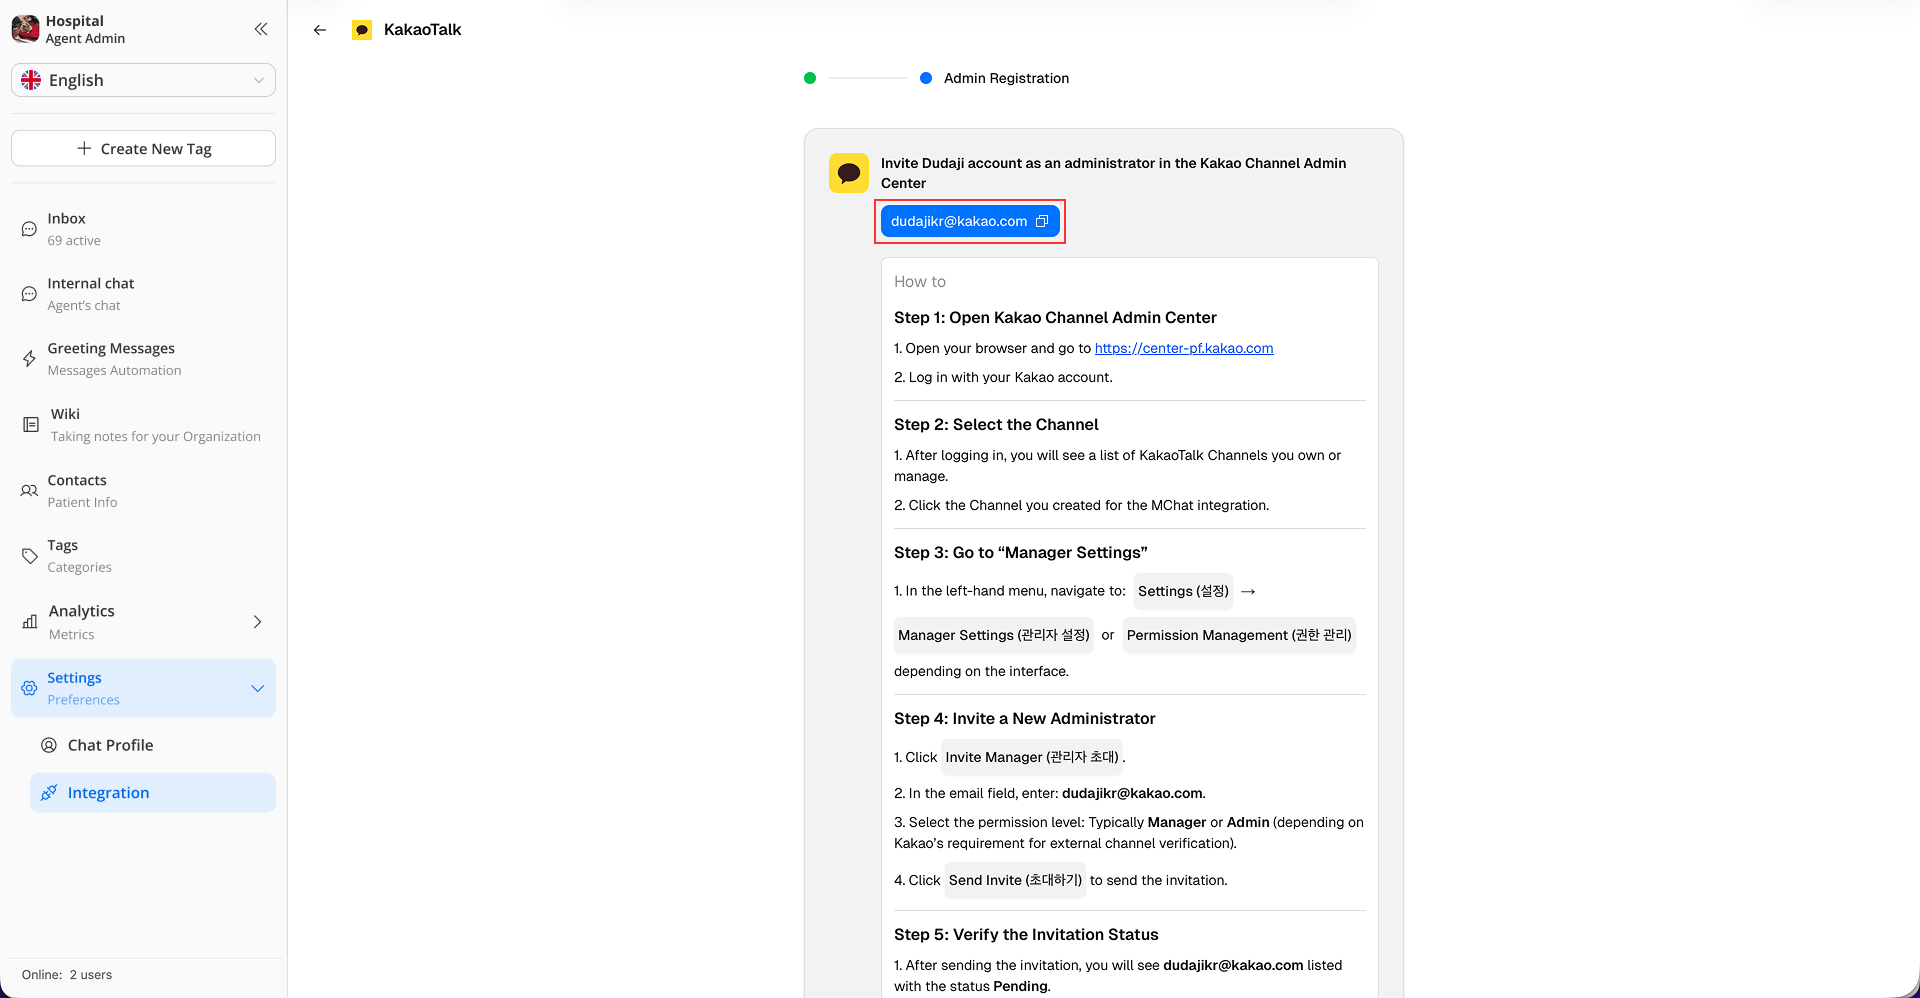Click the Create New Tag button

(x=143, y=148)
